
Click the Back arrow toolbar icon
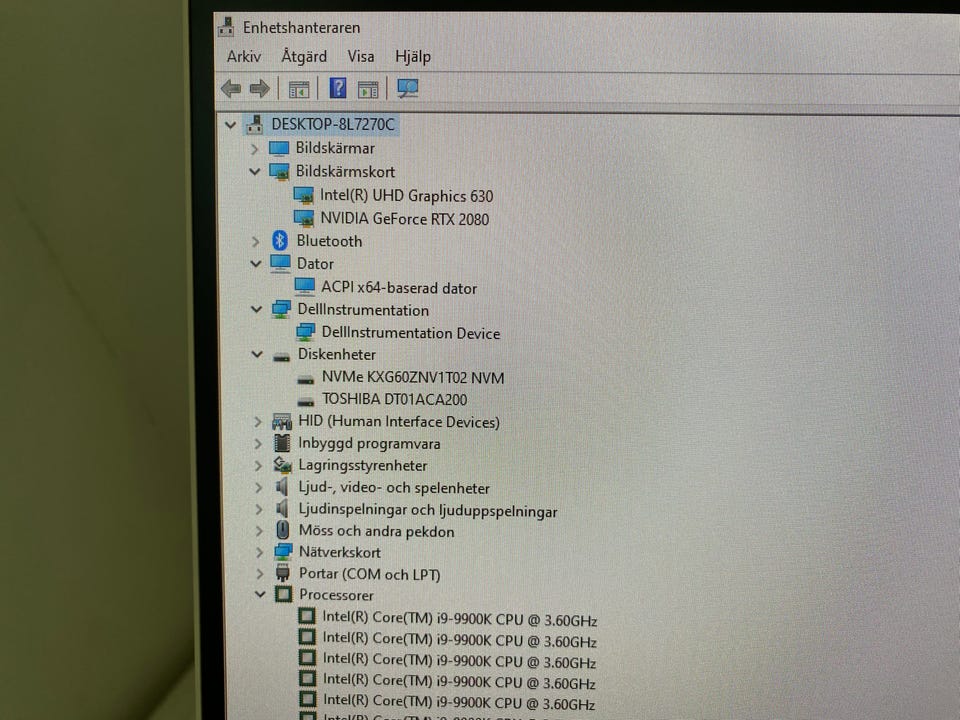click(x=231, y=89)
